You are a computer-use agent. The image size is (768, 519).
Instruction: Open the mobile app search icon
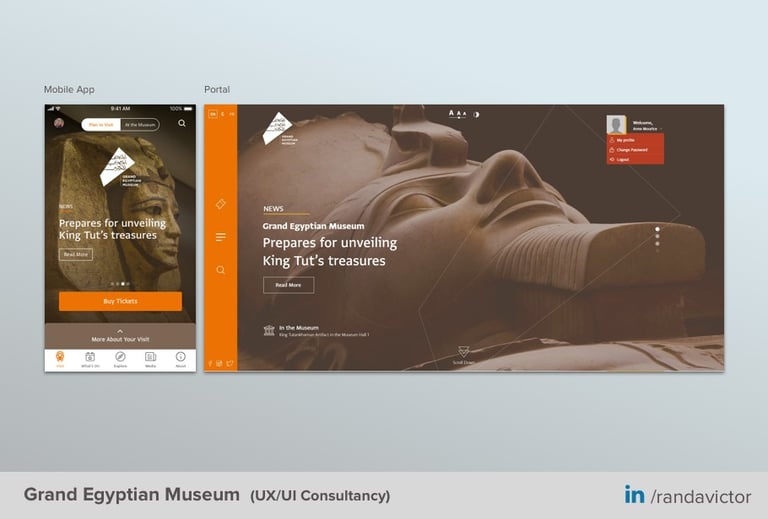coord(182,123)
